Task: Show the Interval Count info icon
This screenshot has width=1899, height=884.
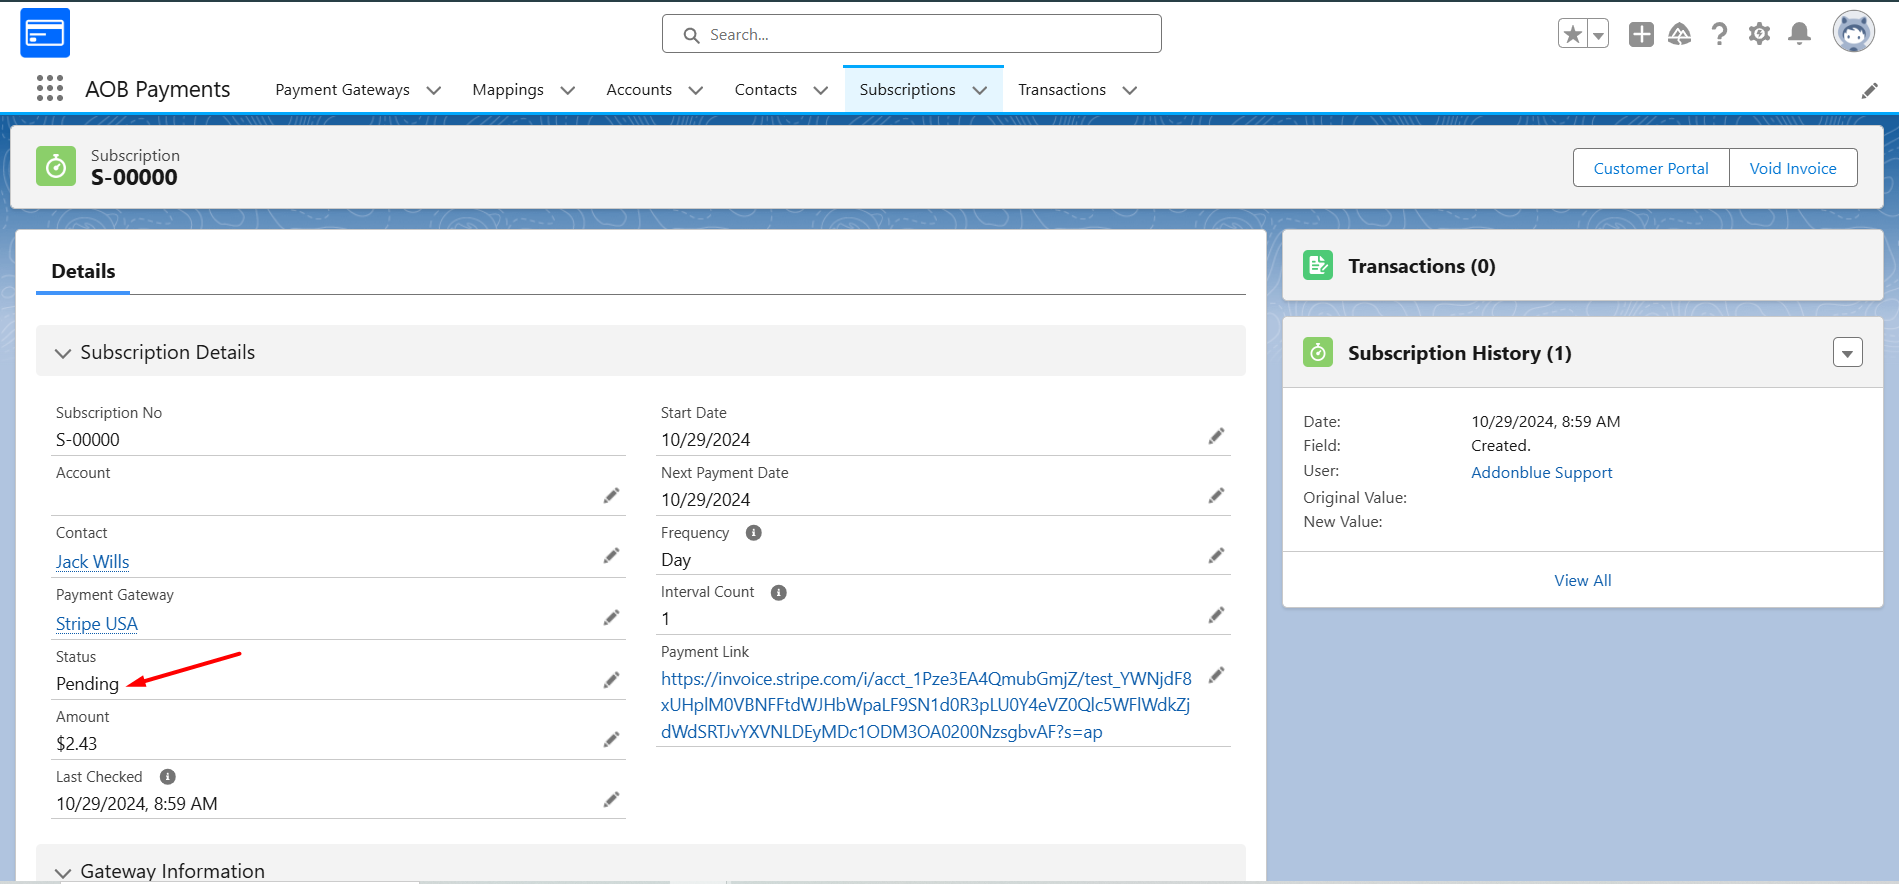Action: coord(779,593)
